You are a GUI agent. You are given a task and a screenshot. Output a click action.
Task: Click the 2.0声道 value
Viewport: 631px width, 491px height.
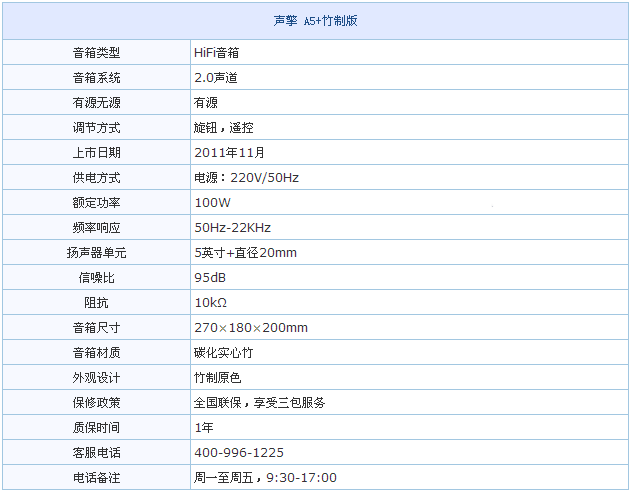coord(216,77)
